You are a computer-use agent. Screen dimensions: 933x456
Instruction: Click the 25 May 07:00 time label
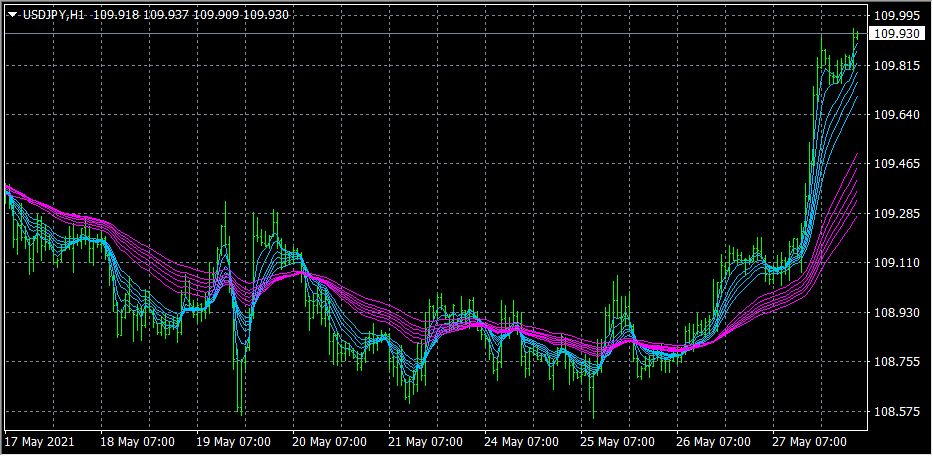[x=618, y=442]
